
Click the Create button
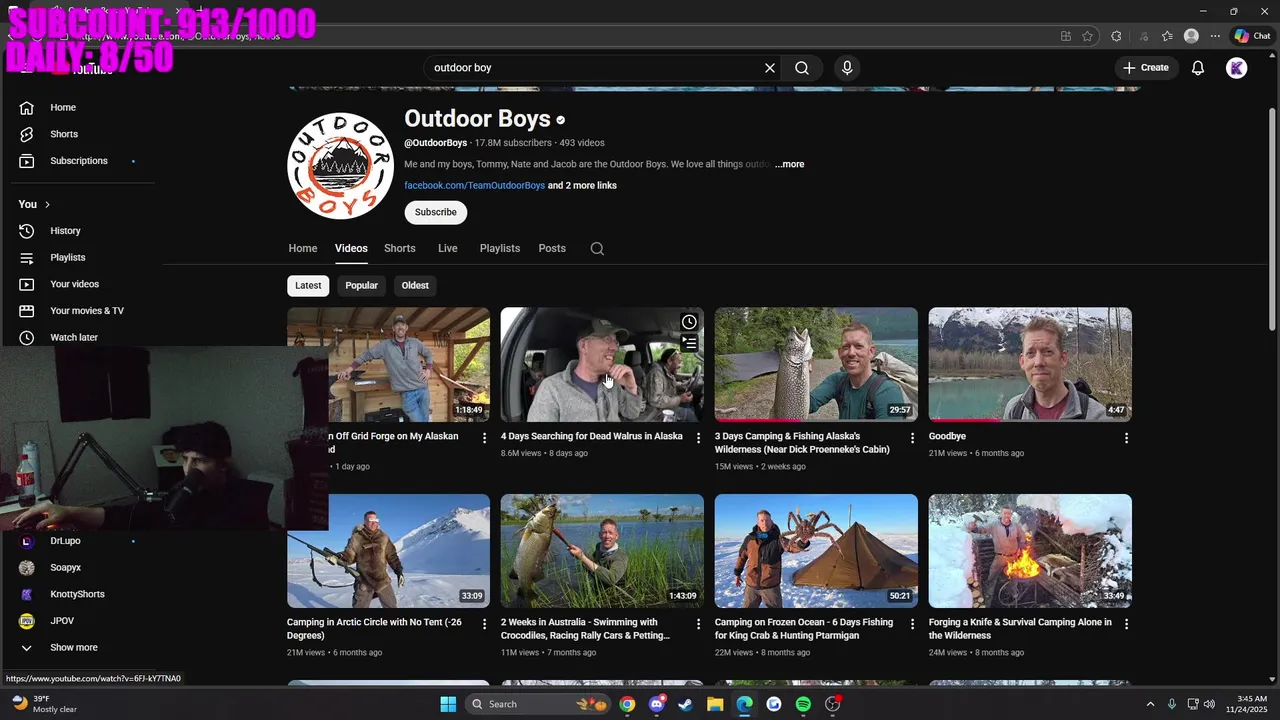click(1146, 68)
